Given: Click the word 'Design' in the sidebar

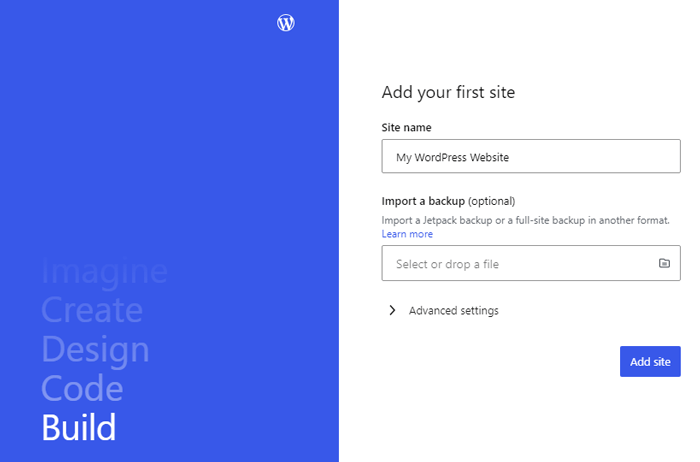Looking at the screenshot, I should click(95, 349).
